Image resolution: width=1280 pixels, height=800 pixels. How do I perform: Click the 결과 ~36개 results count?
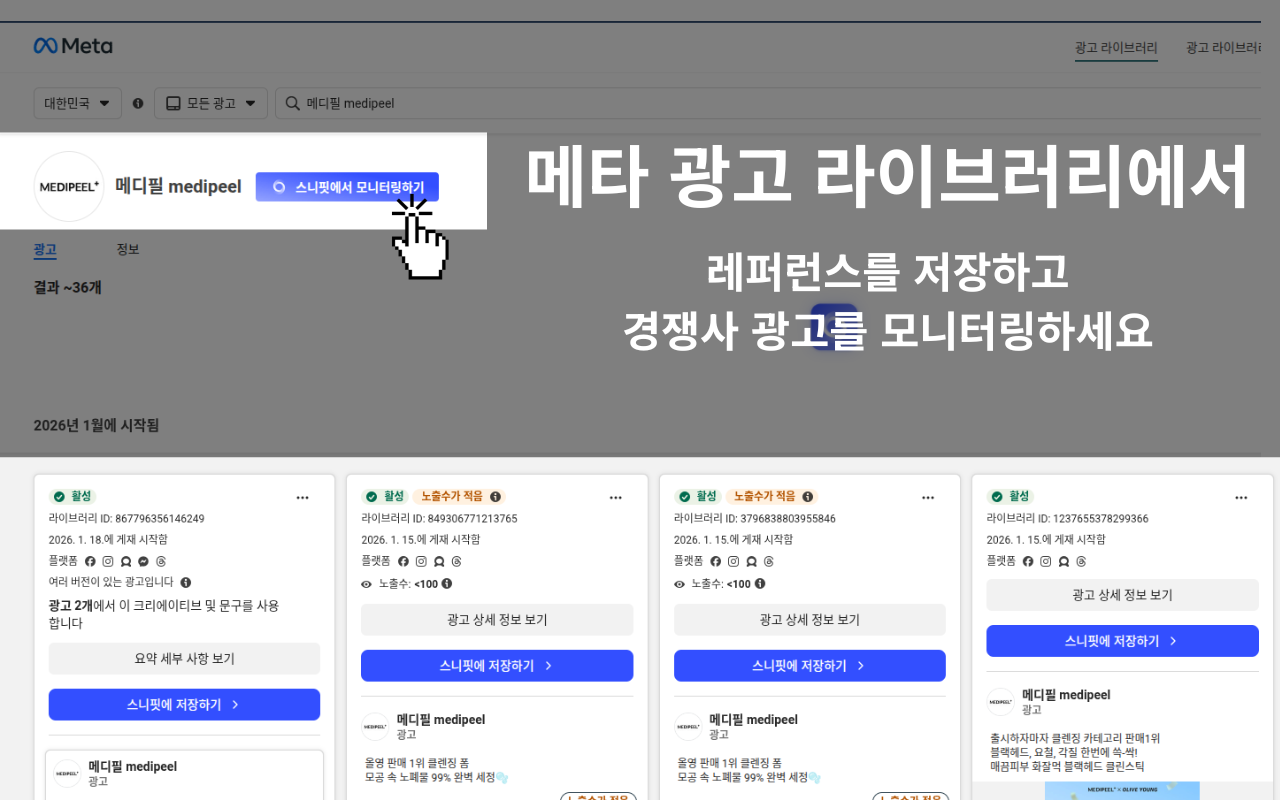(68, 288)
